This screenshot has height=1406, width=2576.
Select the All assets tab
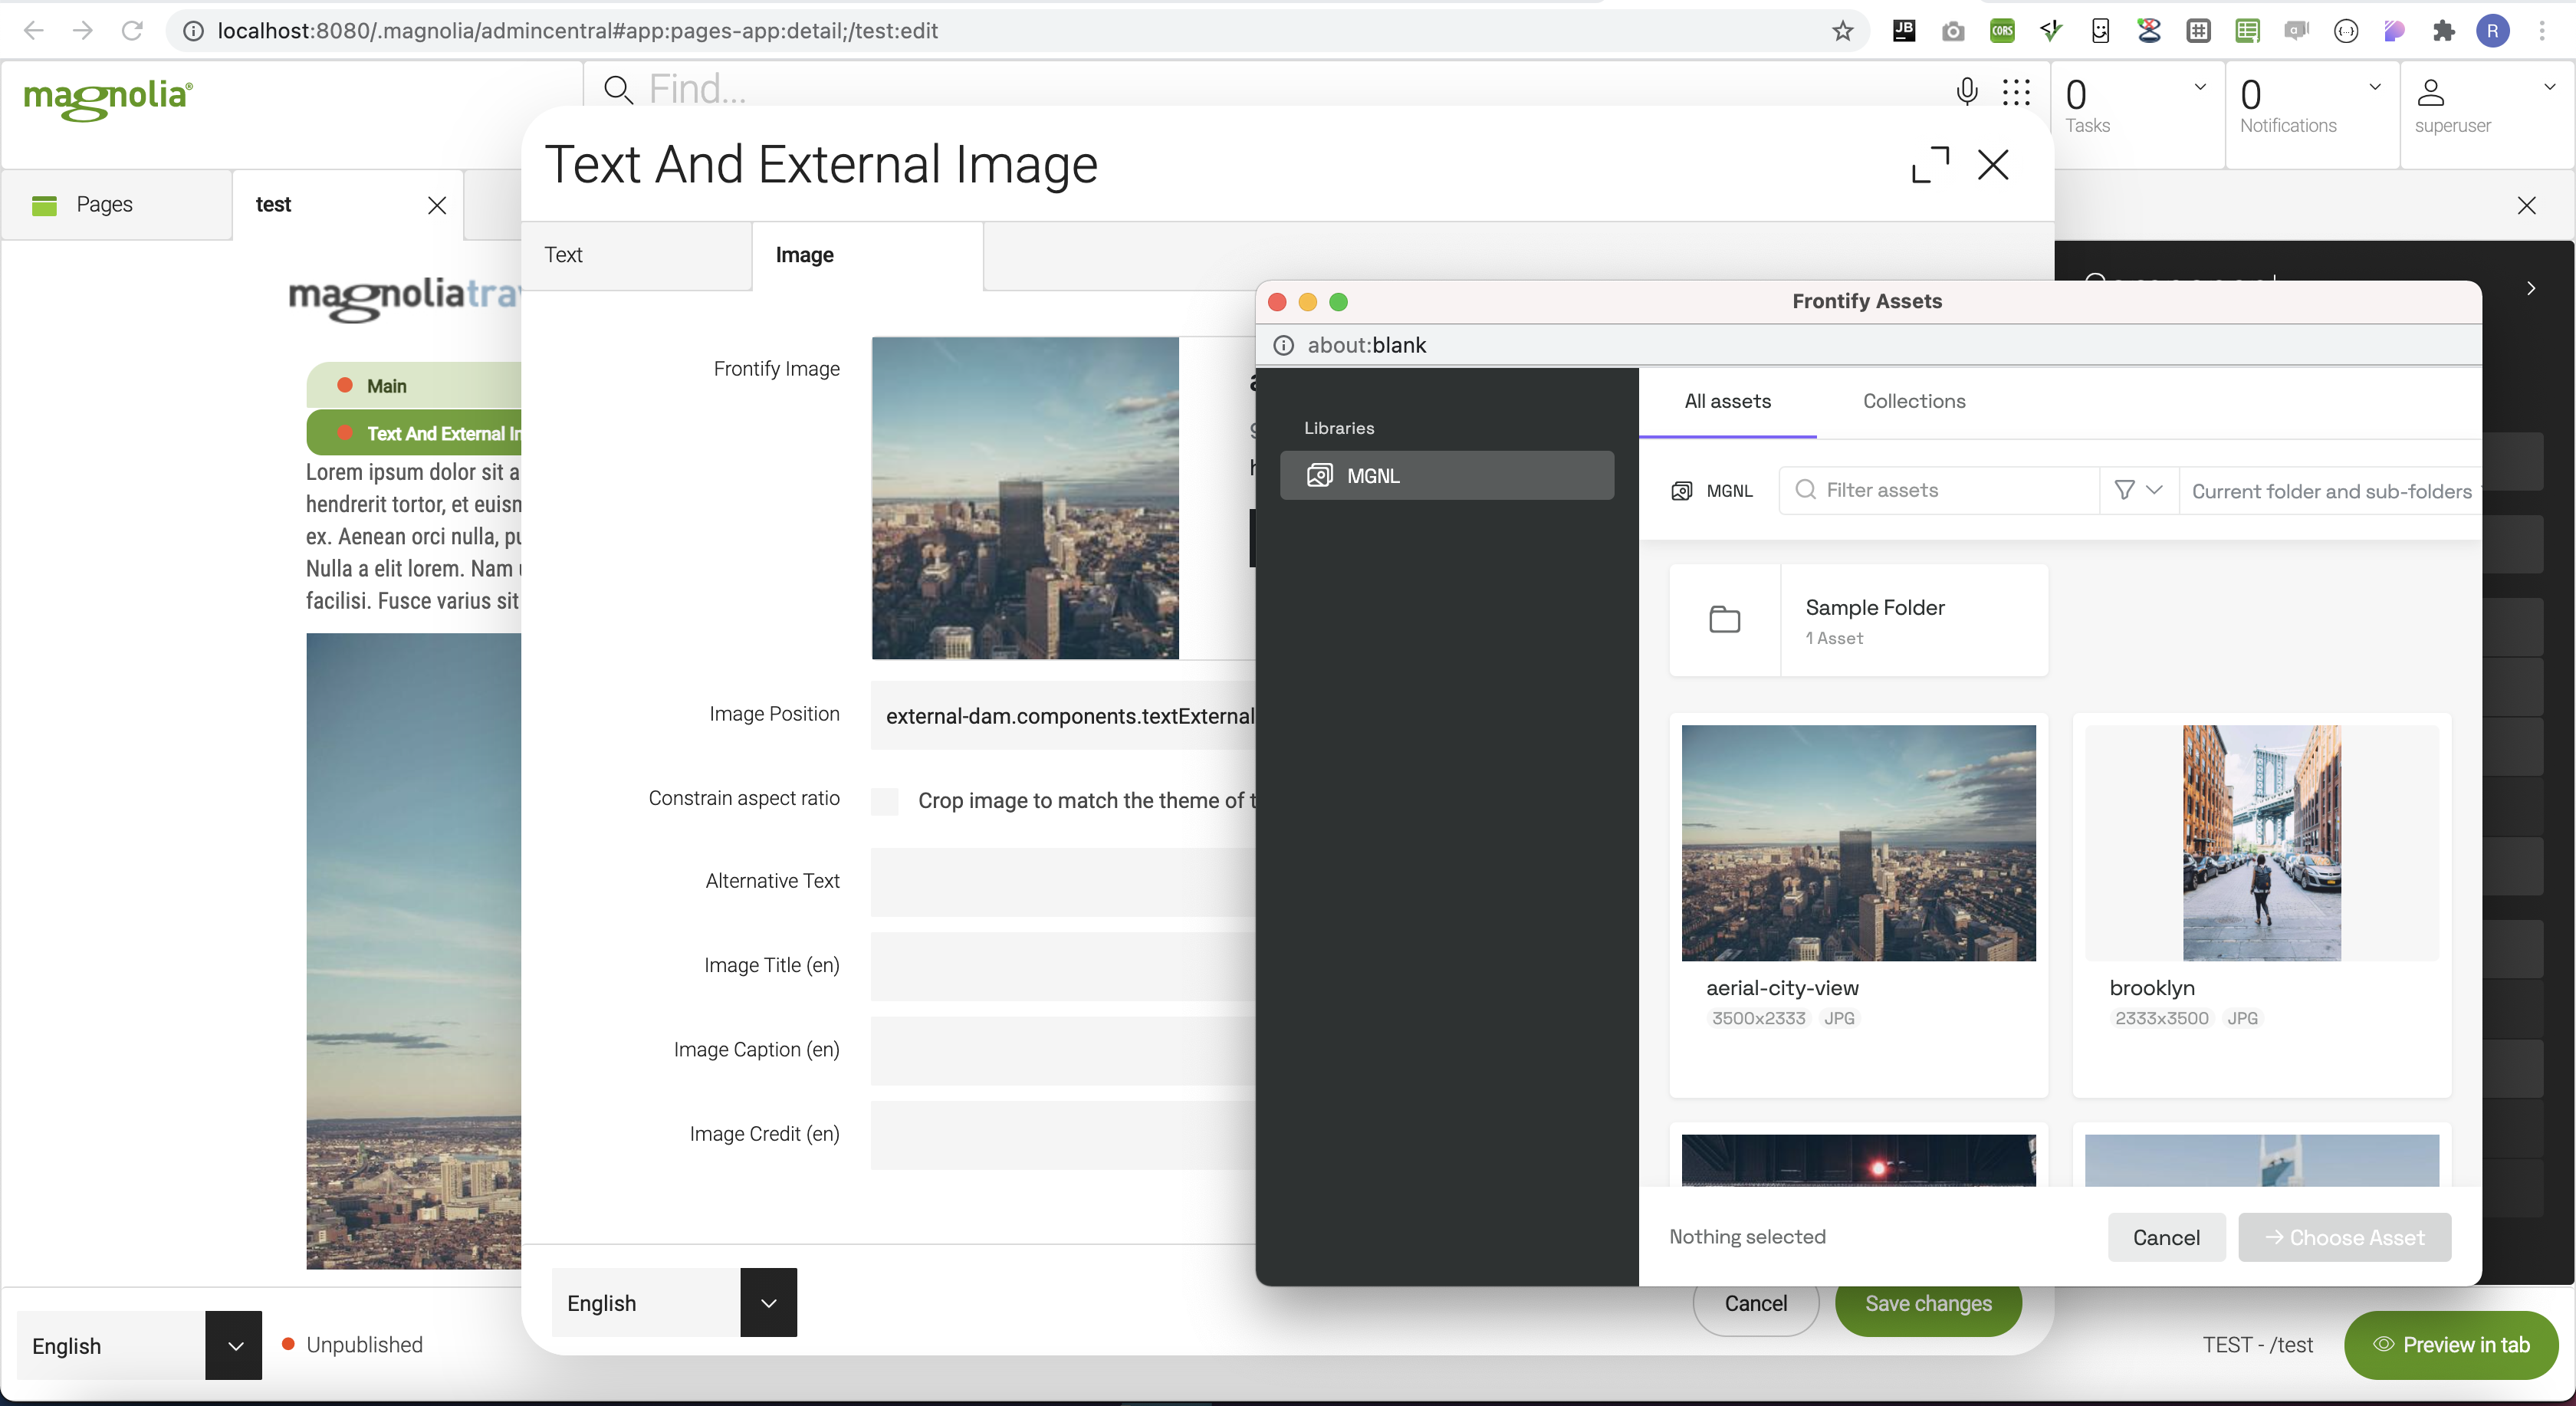pyautogui.click(x=1727, y=401)
